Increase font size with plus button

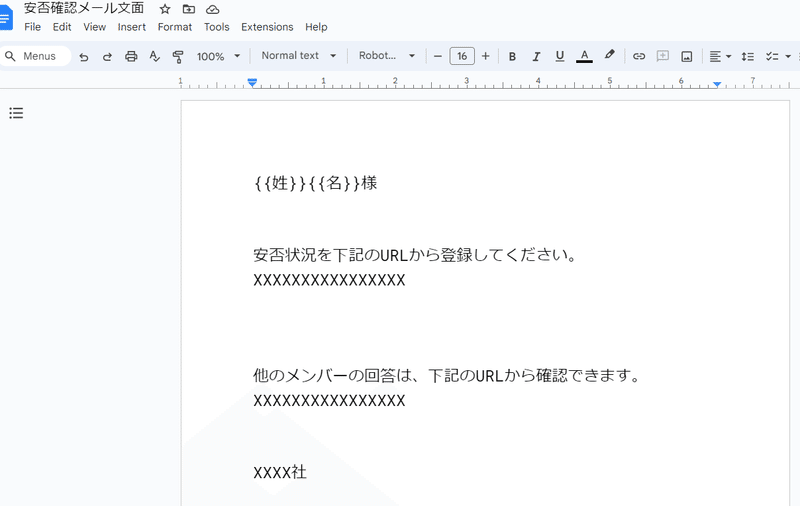[x=486, y=56]
